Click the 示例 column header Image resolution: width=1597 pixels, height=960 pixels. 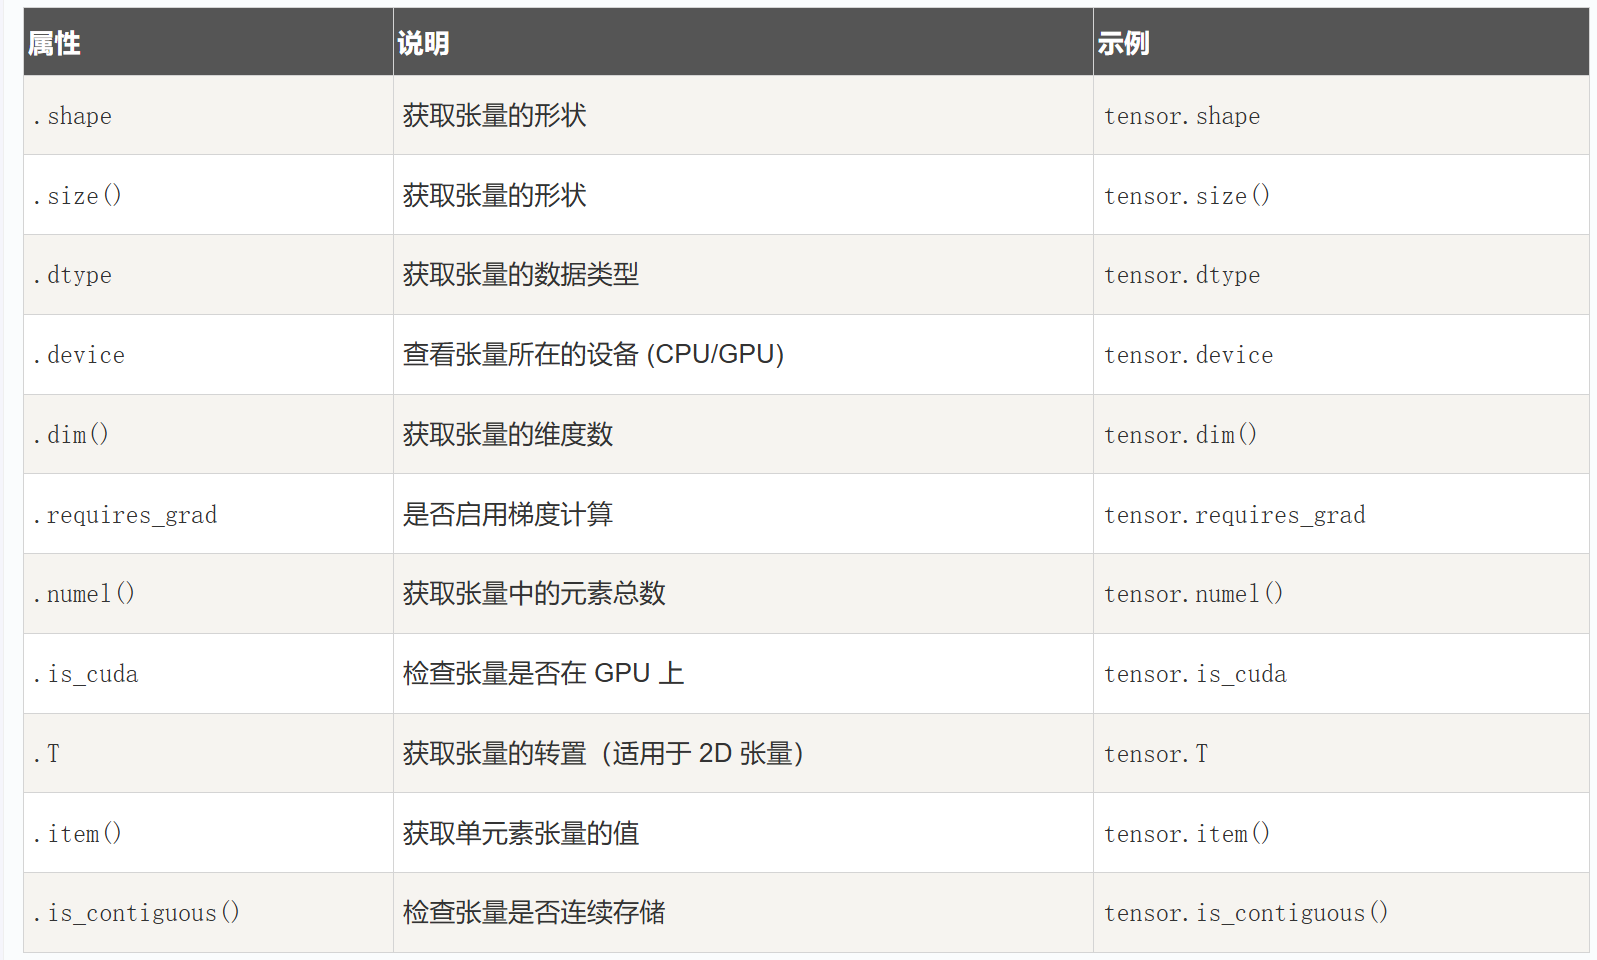coord(1123,43)
